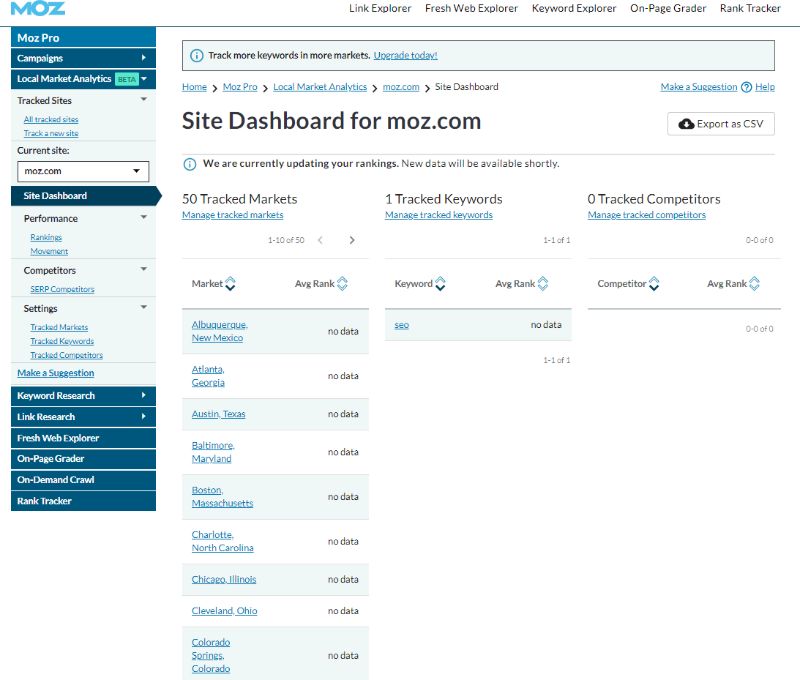Open Colorado Springs, Colorado market

coord(211,656)
